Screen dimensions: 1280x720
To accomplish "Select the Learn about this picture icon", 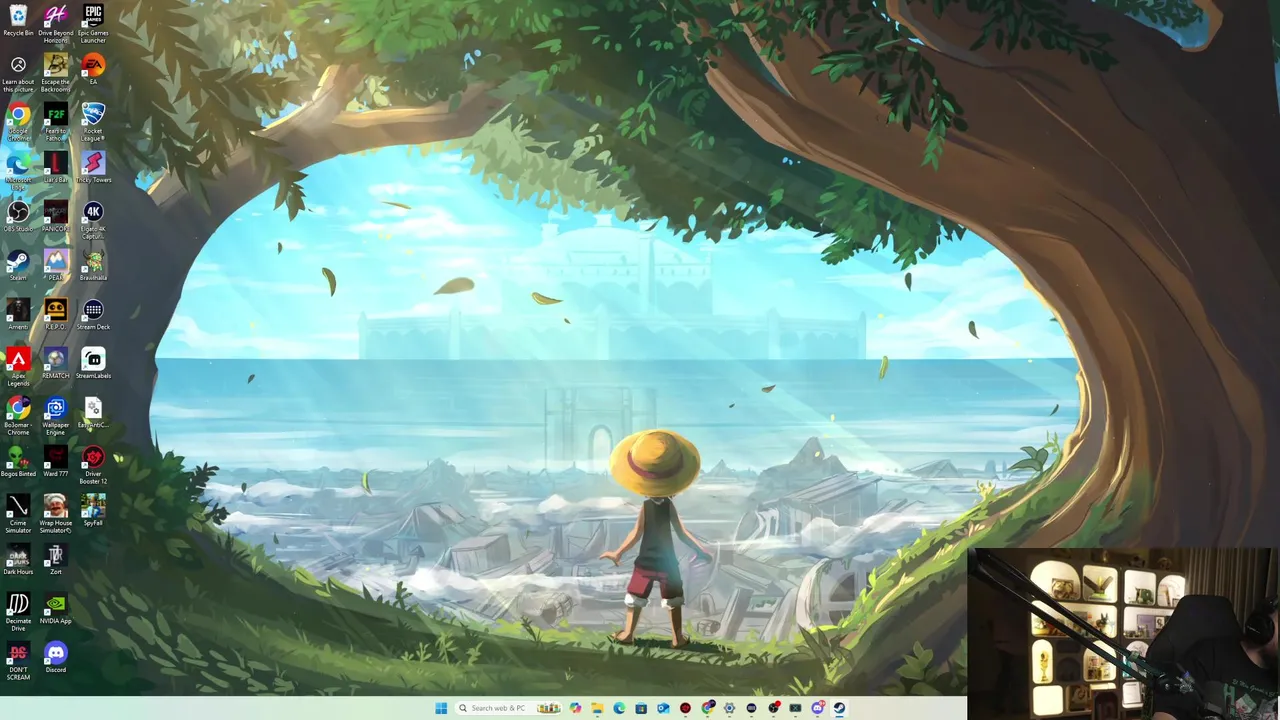I will click(18, 72).
